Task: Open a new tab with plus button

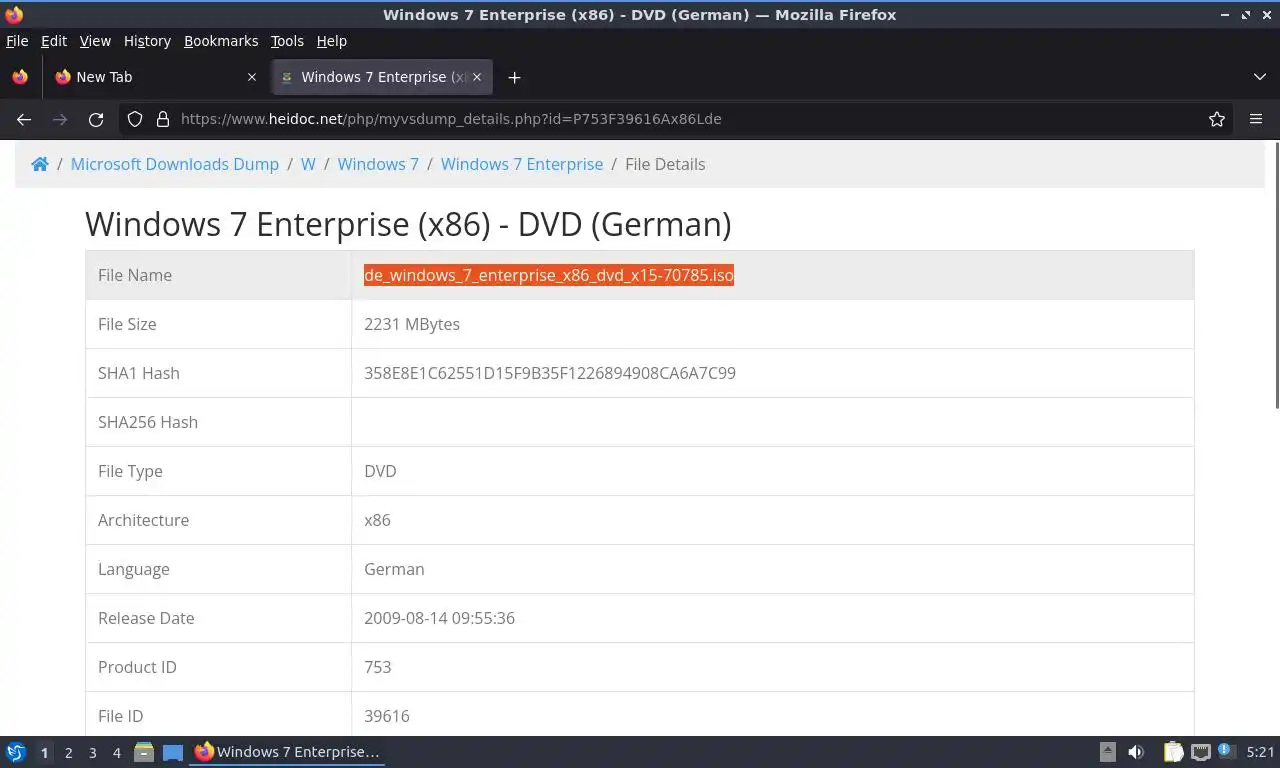Action: click(x=514, y=77)
